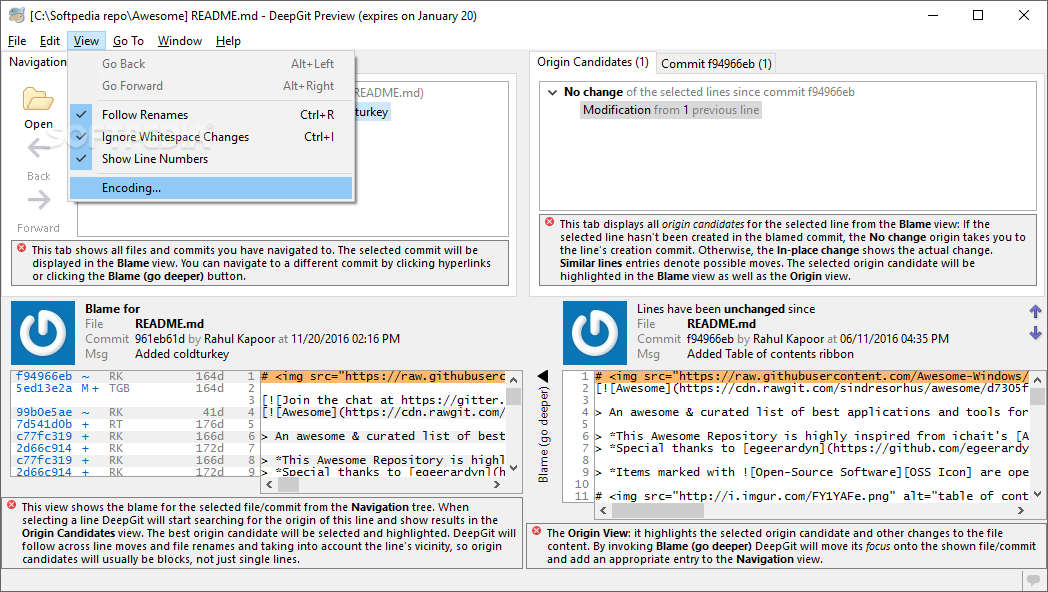The width and height of the screenshot is (1048, 592).
Task: Select blame line 'An awesome & curated list'
Action: point(382,436)
